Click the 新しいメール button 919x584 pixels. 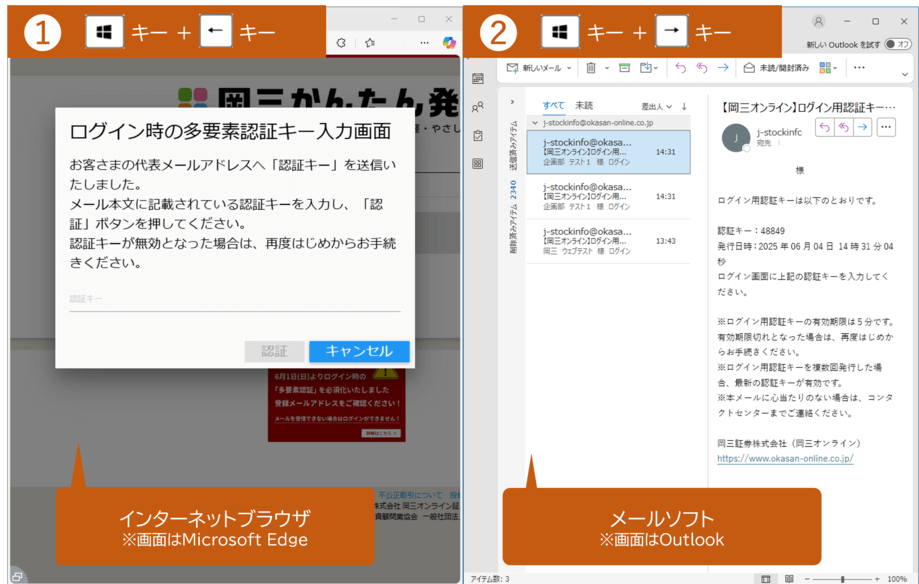(x=534, y=68)
